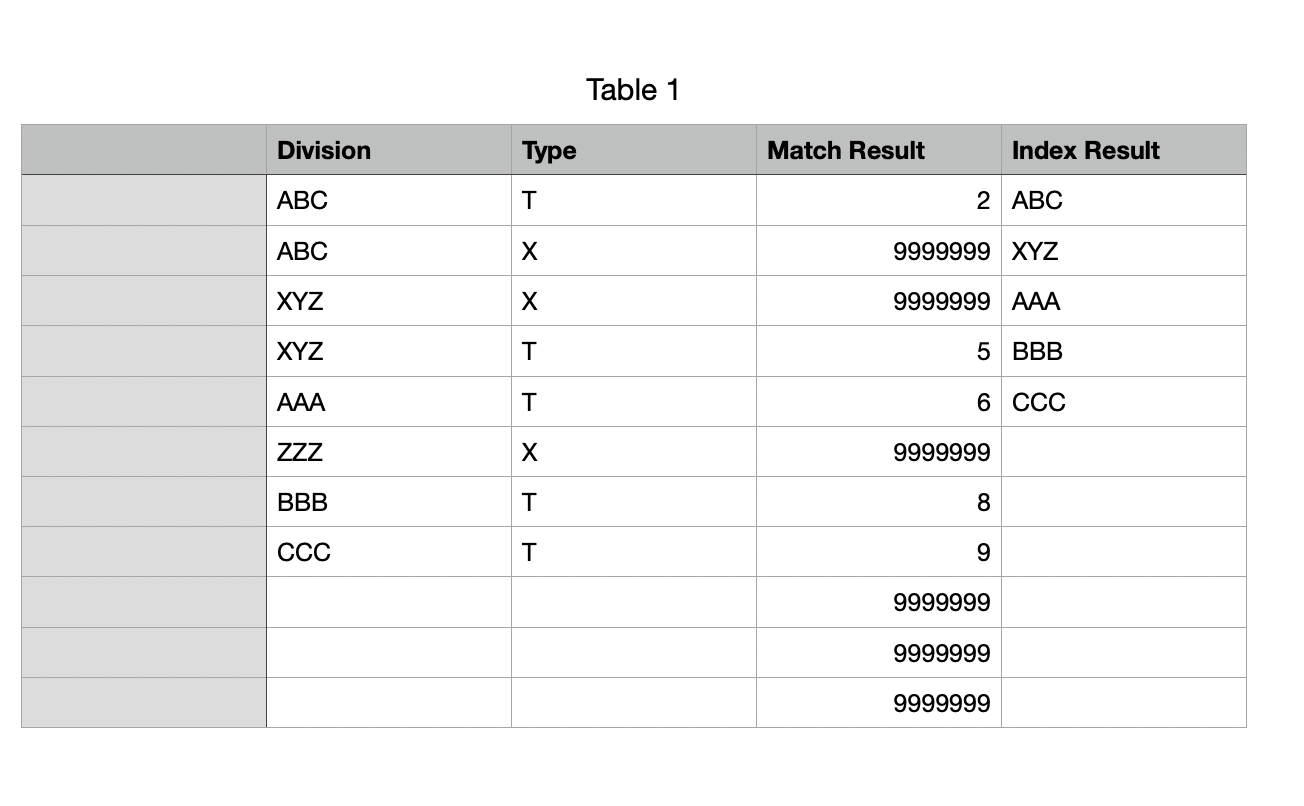Screen dimensions: 1304x806
Task: Select the Type cell in the ZZZ row
Action: (x=633, y=452)
